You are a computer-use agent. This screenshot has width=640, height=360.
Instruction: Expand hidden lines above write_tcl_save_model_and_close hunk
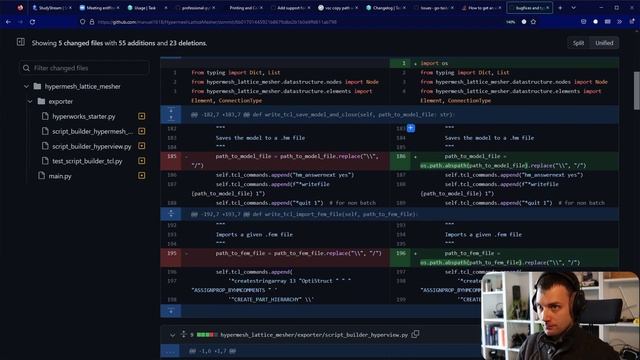tap(171, 114)
